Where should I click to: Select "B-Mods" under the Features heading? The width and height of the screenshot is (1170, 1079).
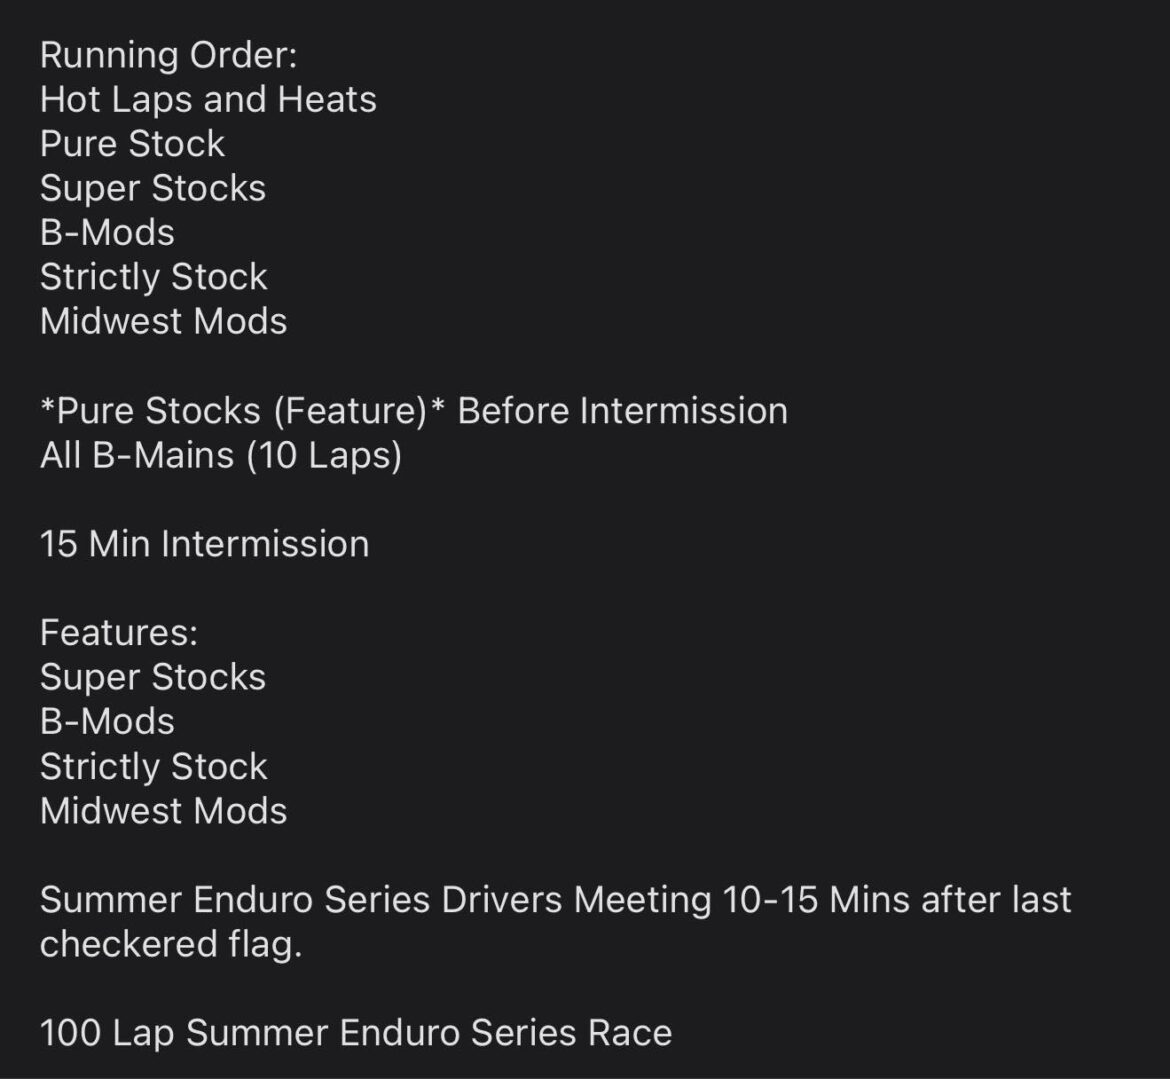107,721
